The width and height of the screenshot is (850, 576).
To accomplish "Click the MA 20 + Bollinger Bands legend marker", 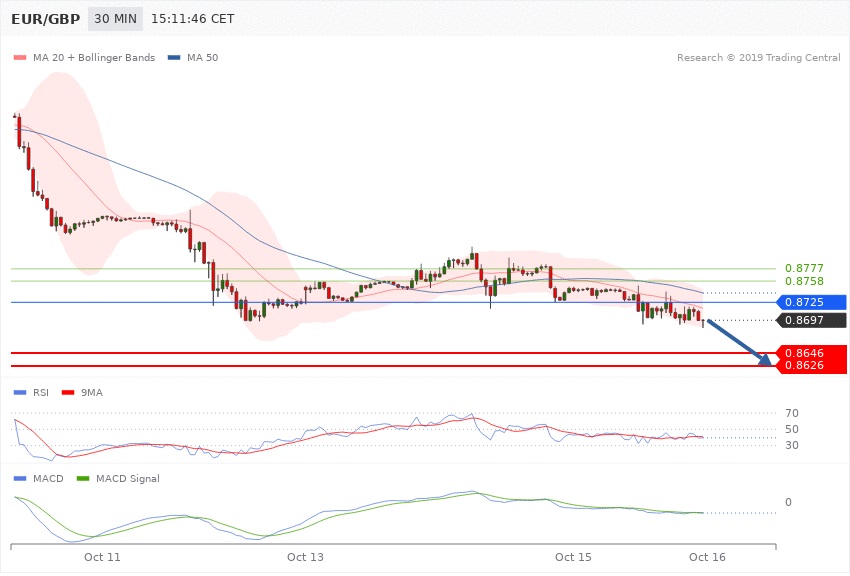I will pyautogui.click(x=20, y=58).
